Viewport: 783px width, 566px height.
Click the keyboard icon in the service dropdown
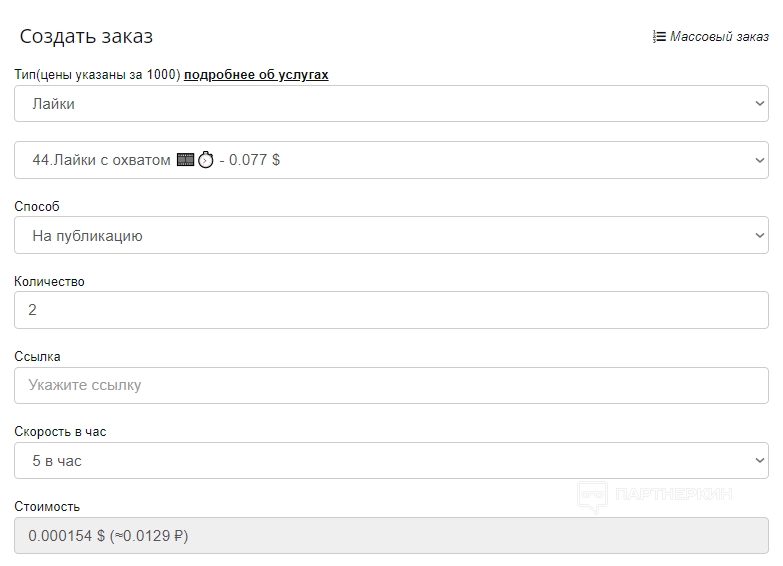coord(185,159)
